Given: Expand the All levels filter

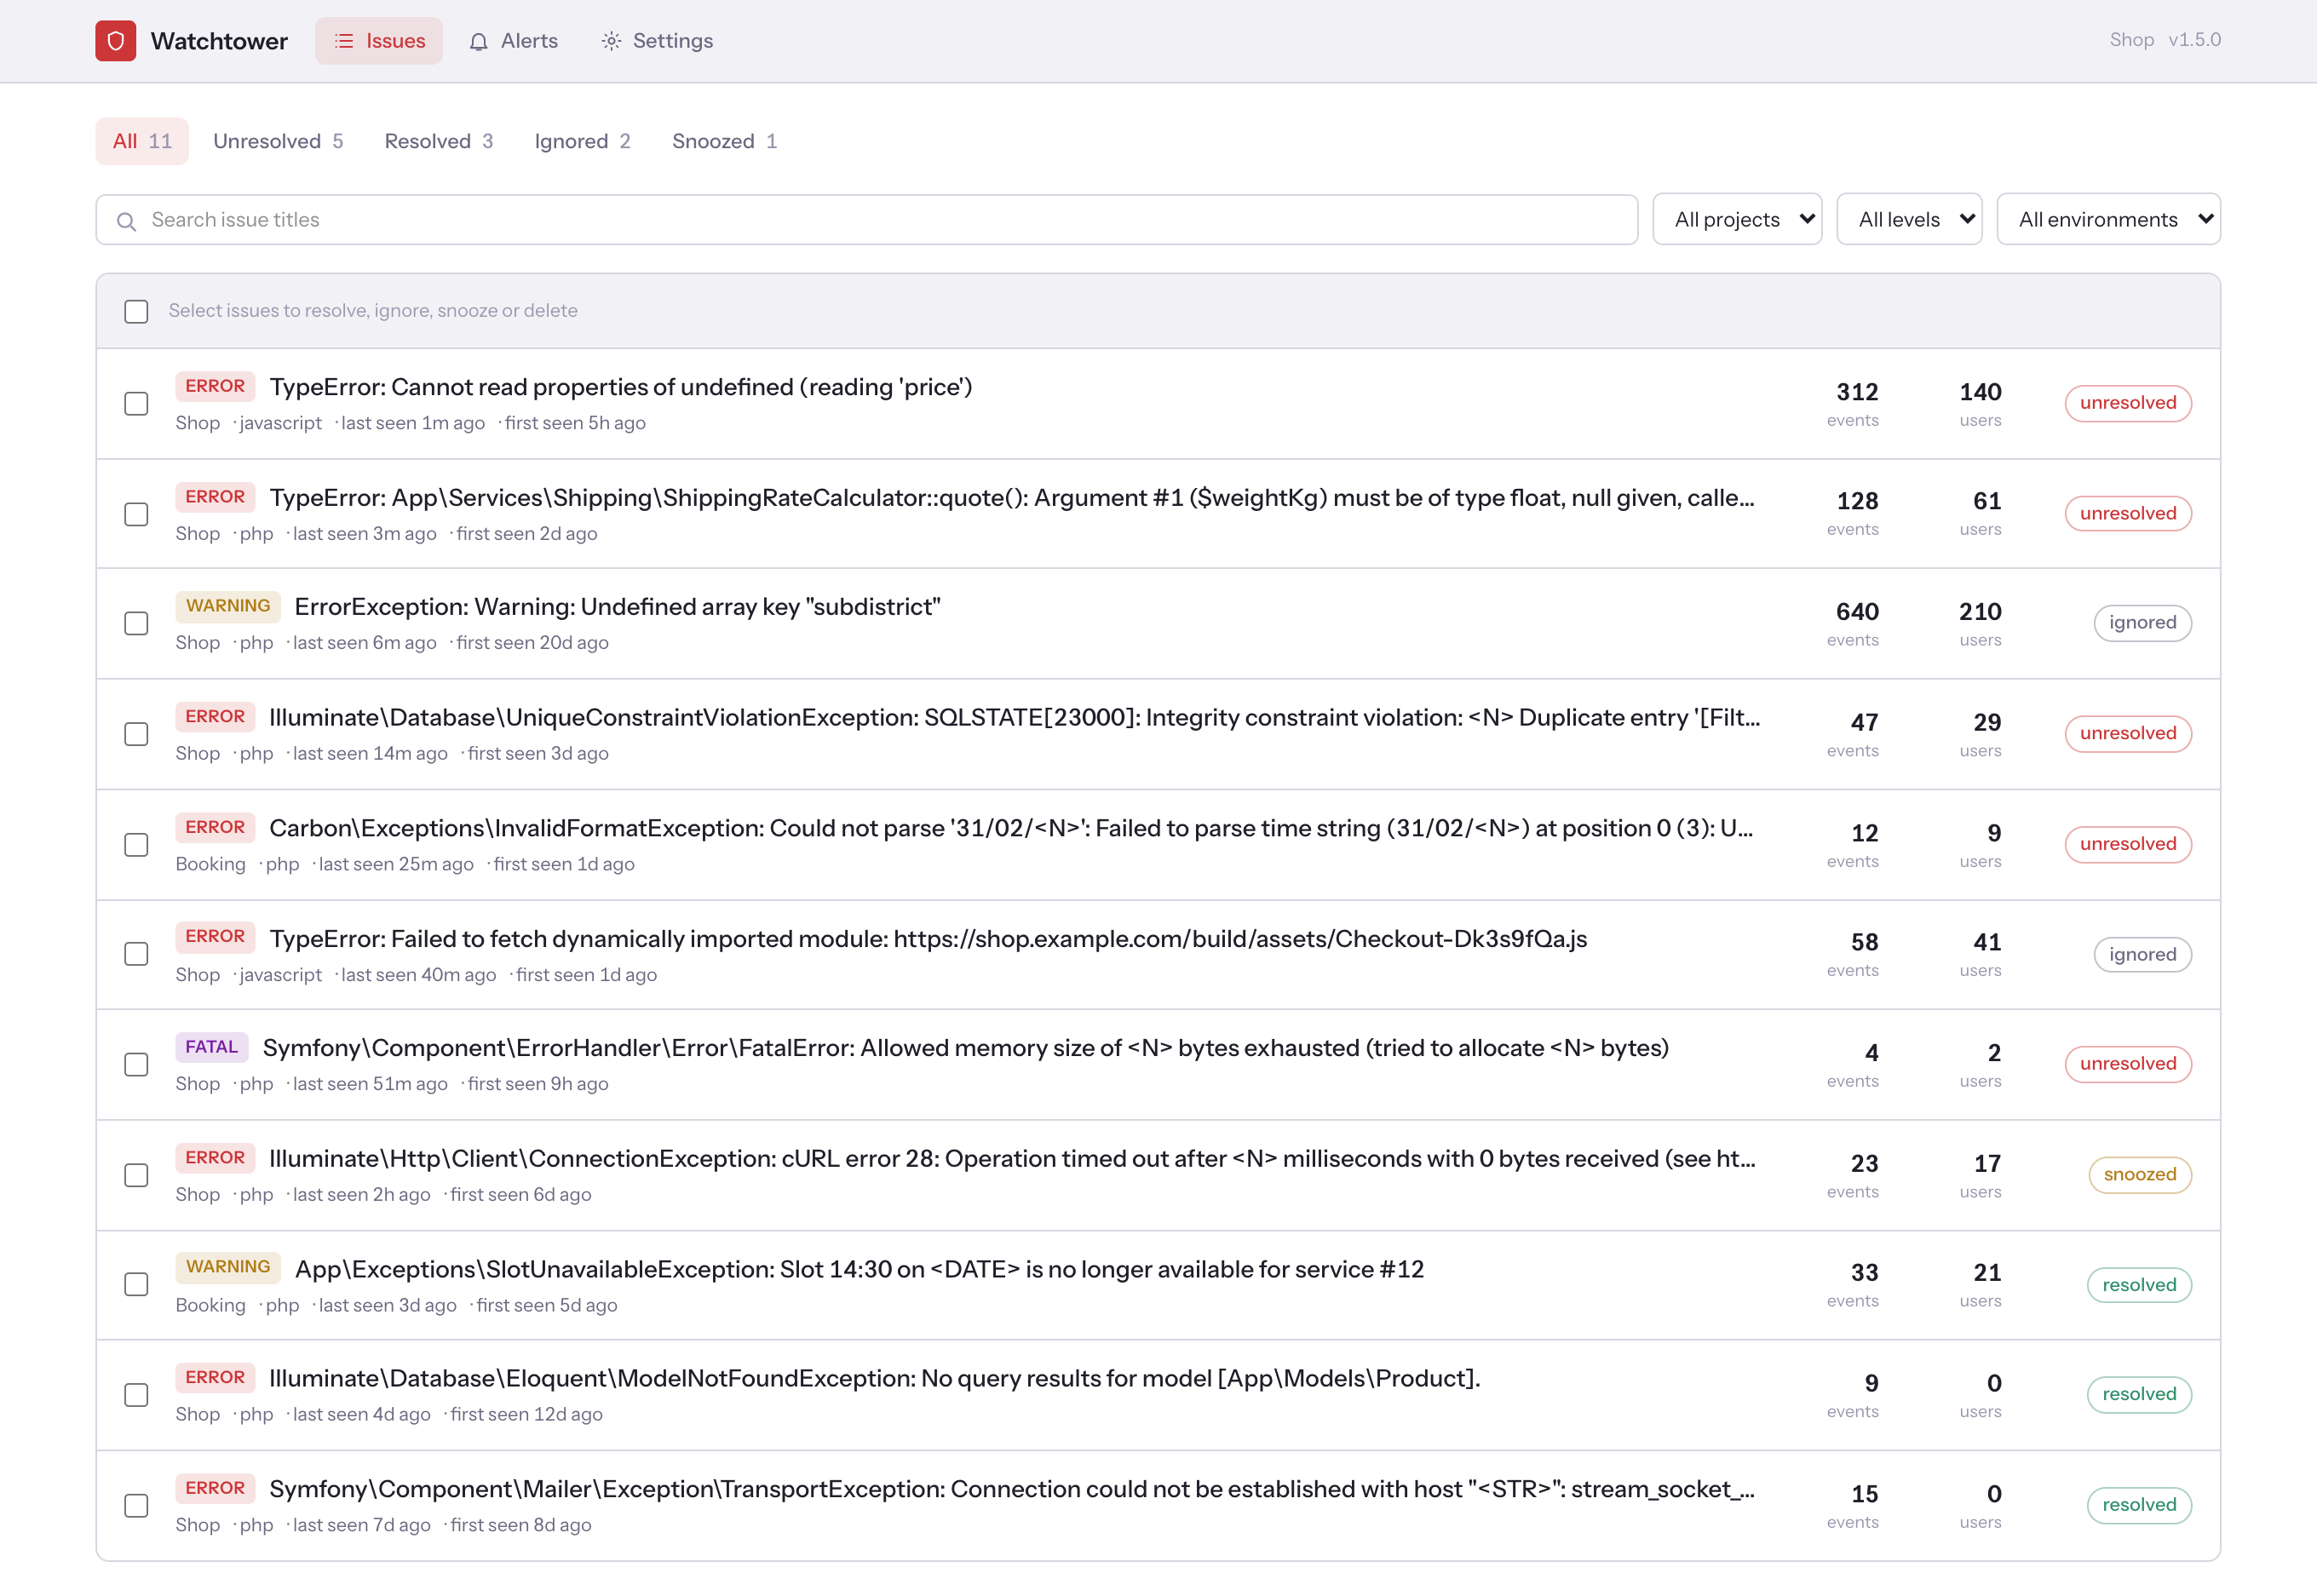Looking at the screenshot, I should pos(1909,219).
